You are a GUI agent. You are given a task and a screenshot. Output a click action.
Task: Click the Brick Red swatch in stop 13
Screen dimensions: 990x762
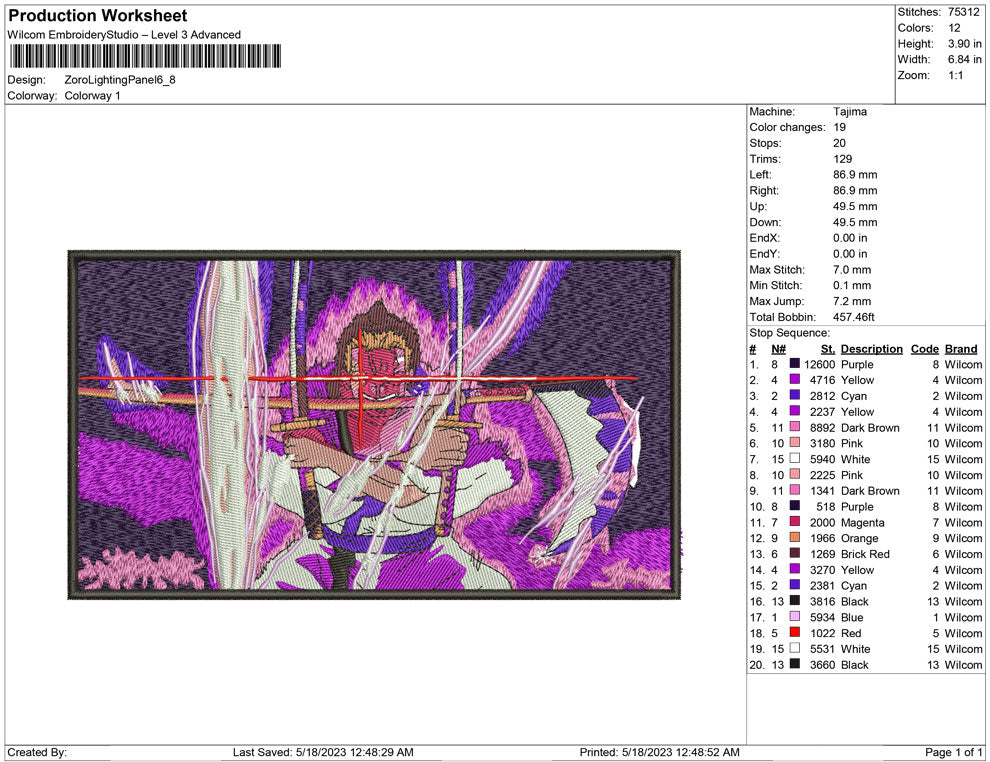(795, 553)
